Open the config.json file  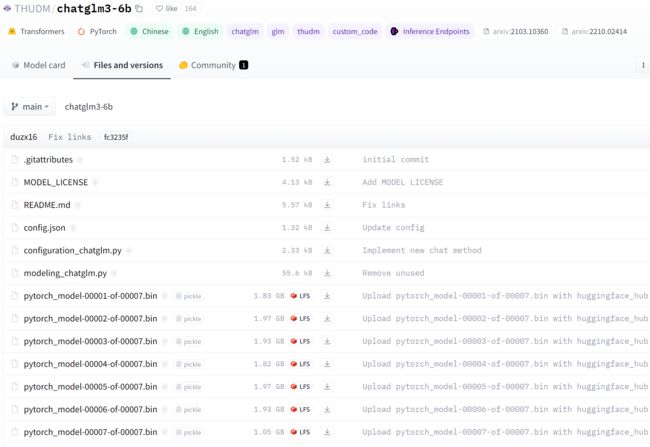(x=44, y=228)
